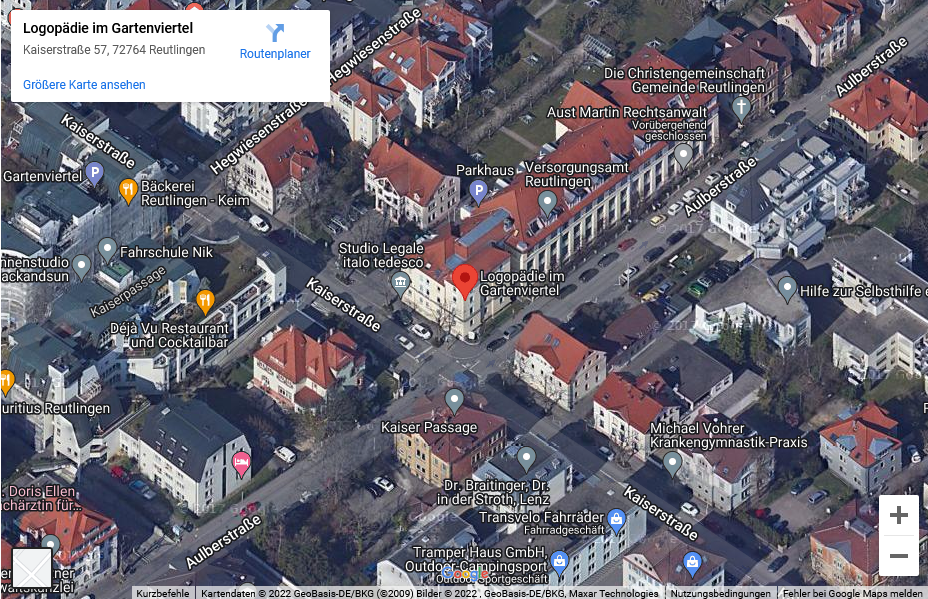Open Transvelo Fahrräder shopping marker

[616, 521]
